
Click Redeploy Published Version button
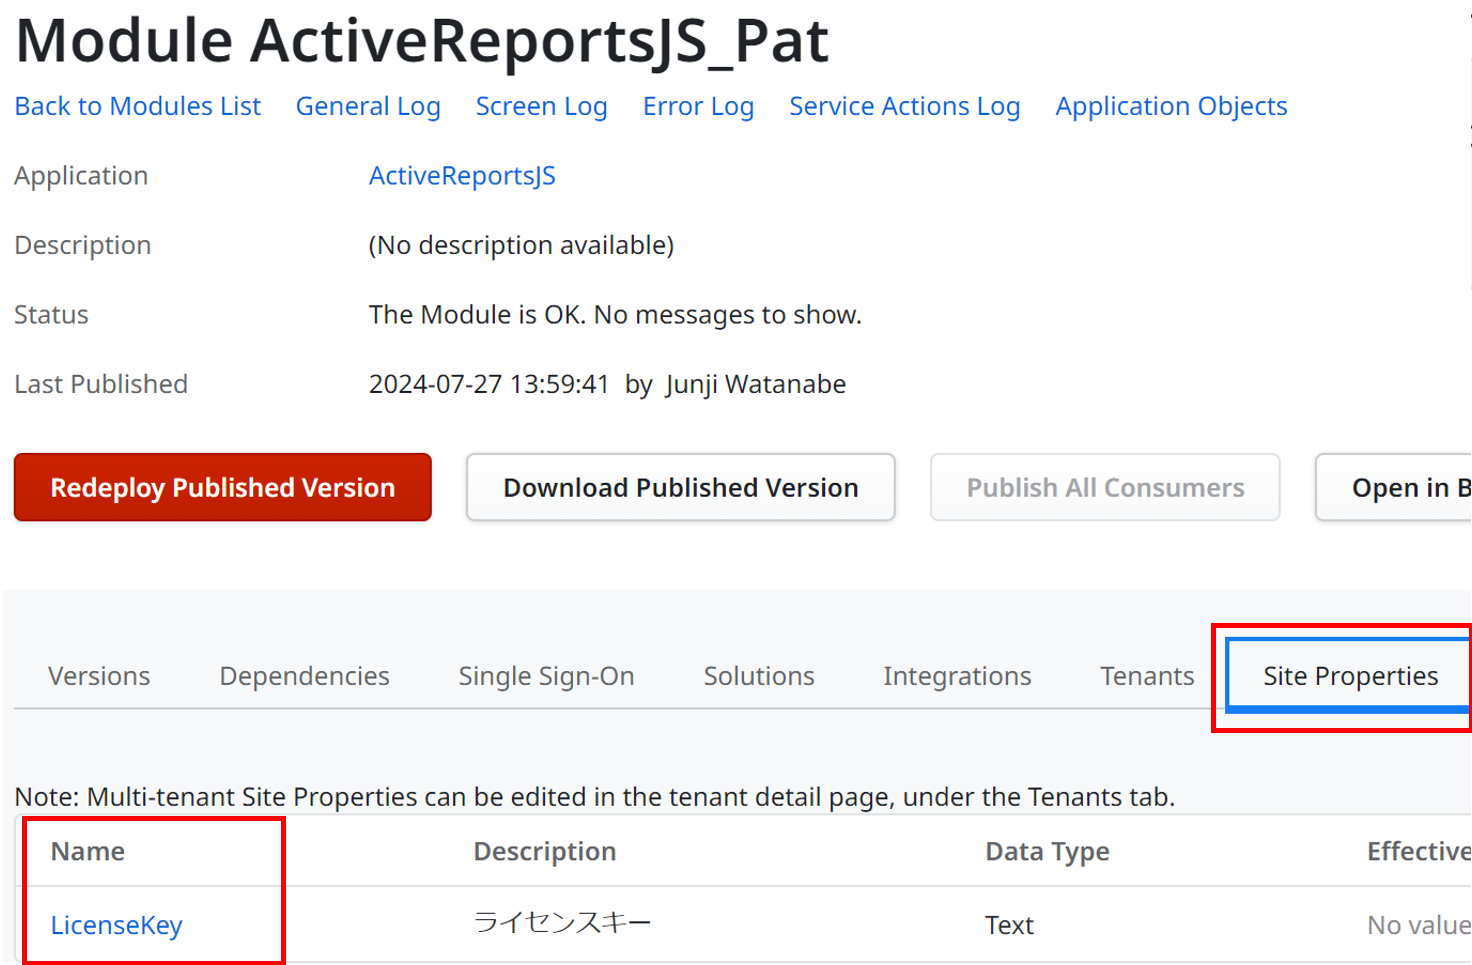tap(223, 487)
